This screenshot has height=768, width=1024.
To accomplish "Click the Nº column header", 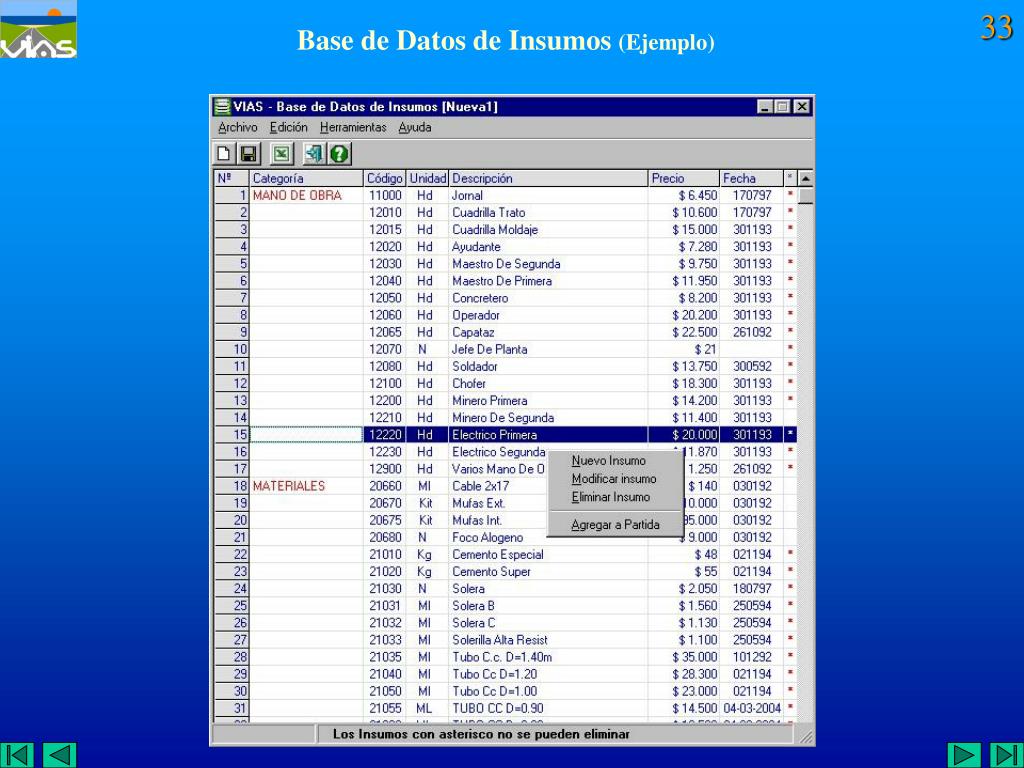I will pyautogui.click(x=232, y=178).
